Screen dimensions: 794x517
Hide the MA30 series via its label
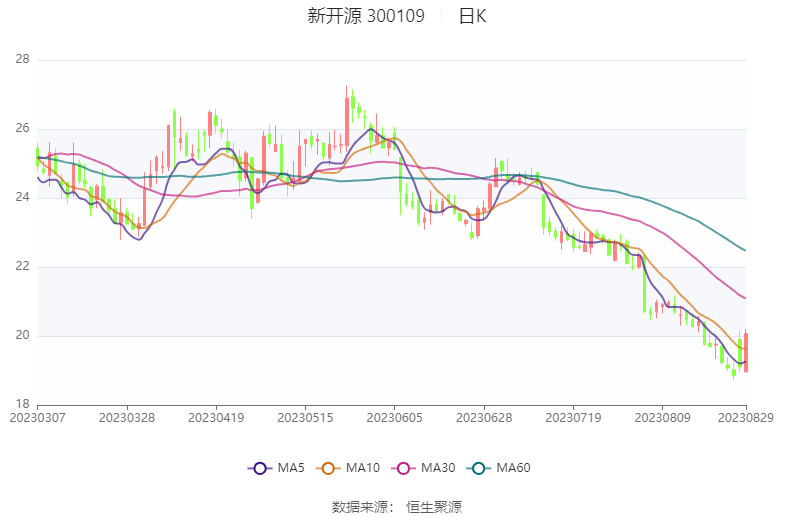tap(438, 468)
